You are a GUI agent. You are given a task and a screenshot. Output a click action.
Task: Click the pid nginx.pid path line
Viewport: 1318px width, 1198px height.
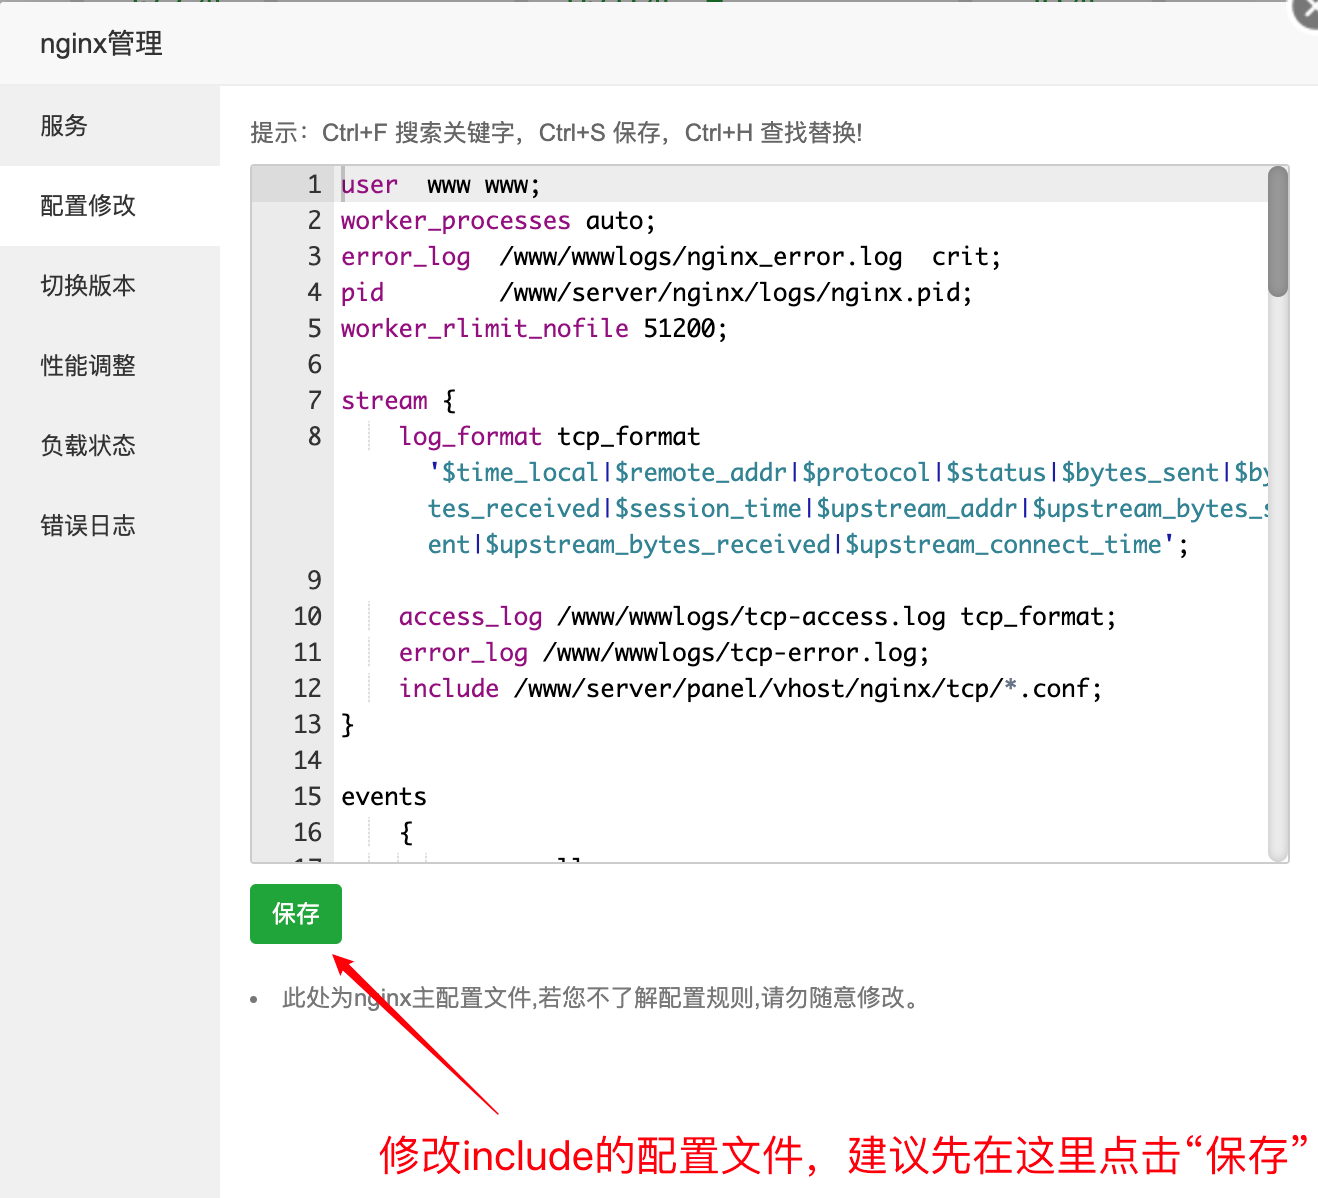coord(735,293)
